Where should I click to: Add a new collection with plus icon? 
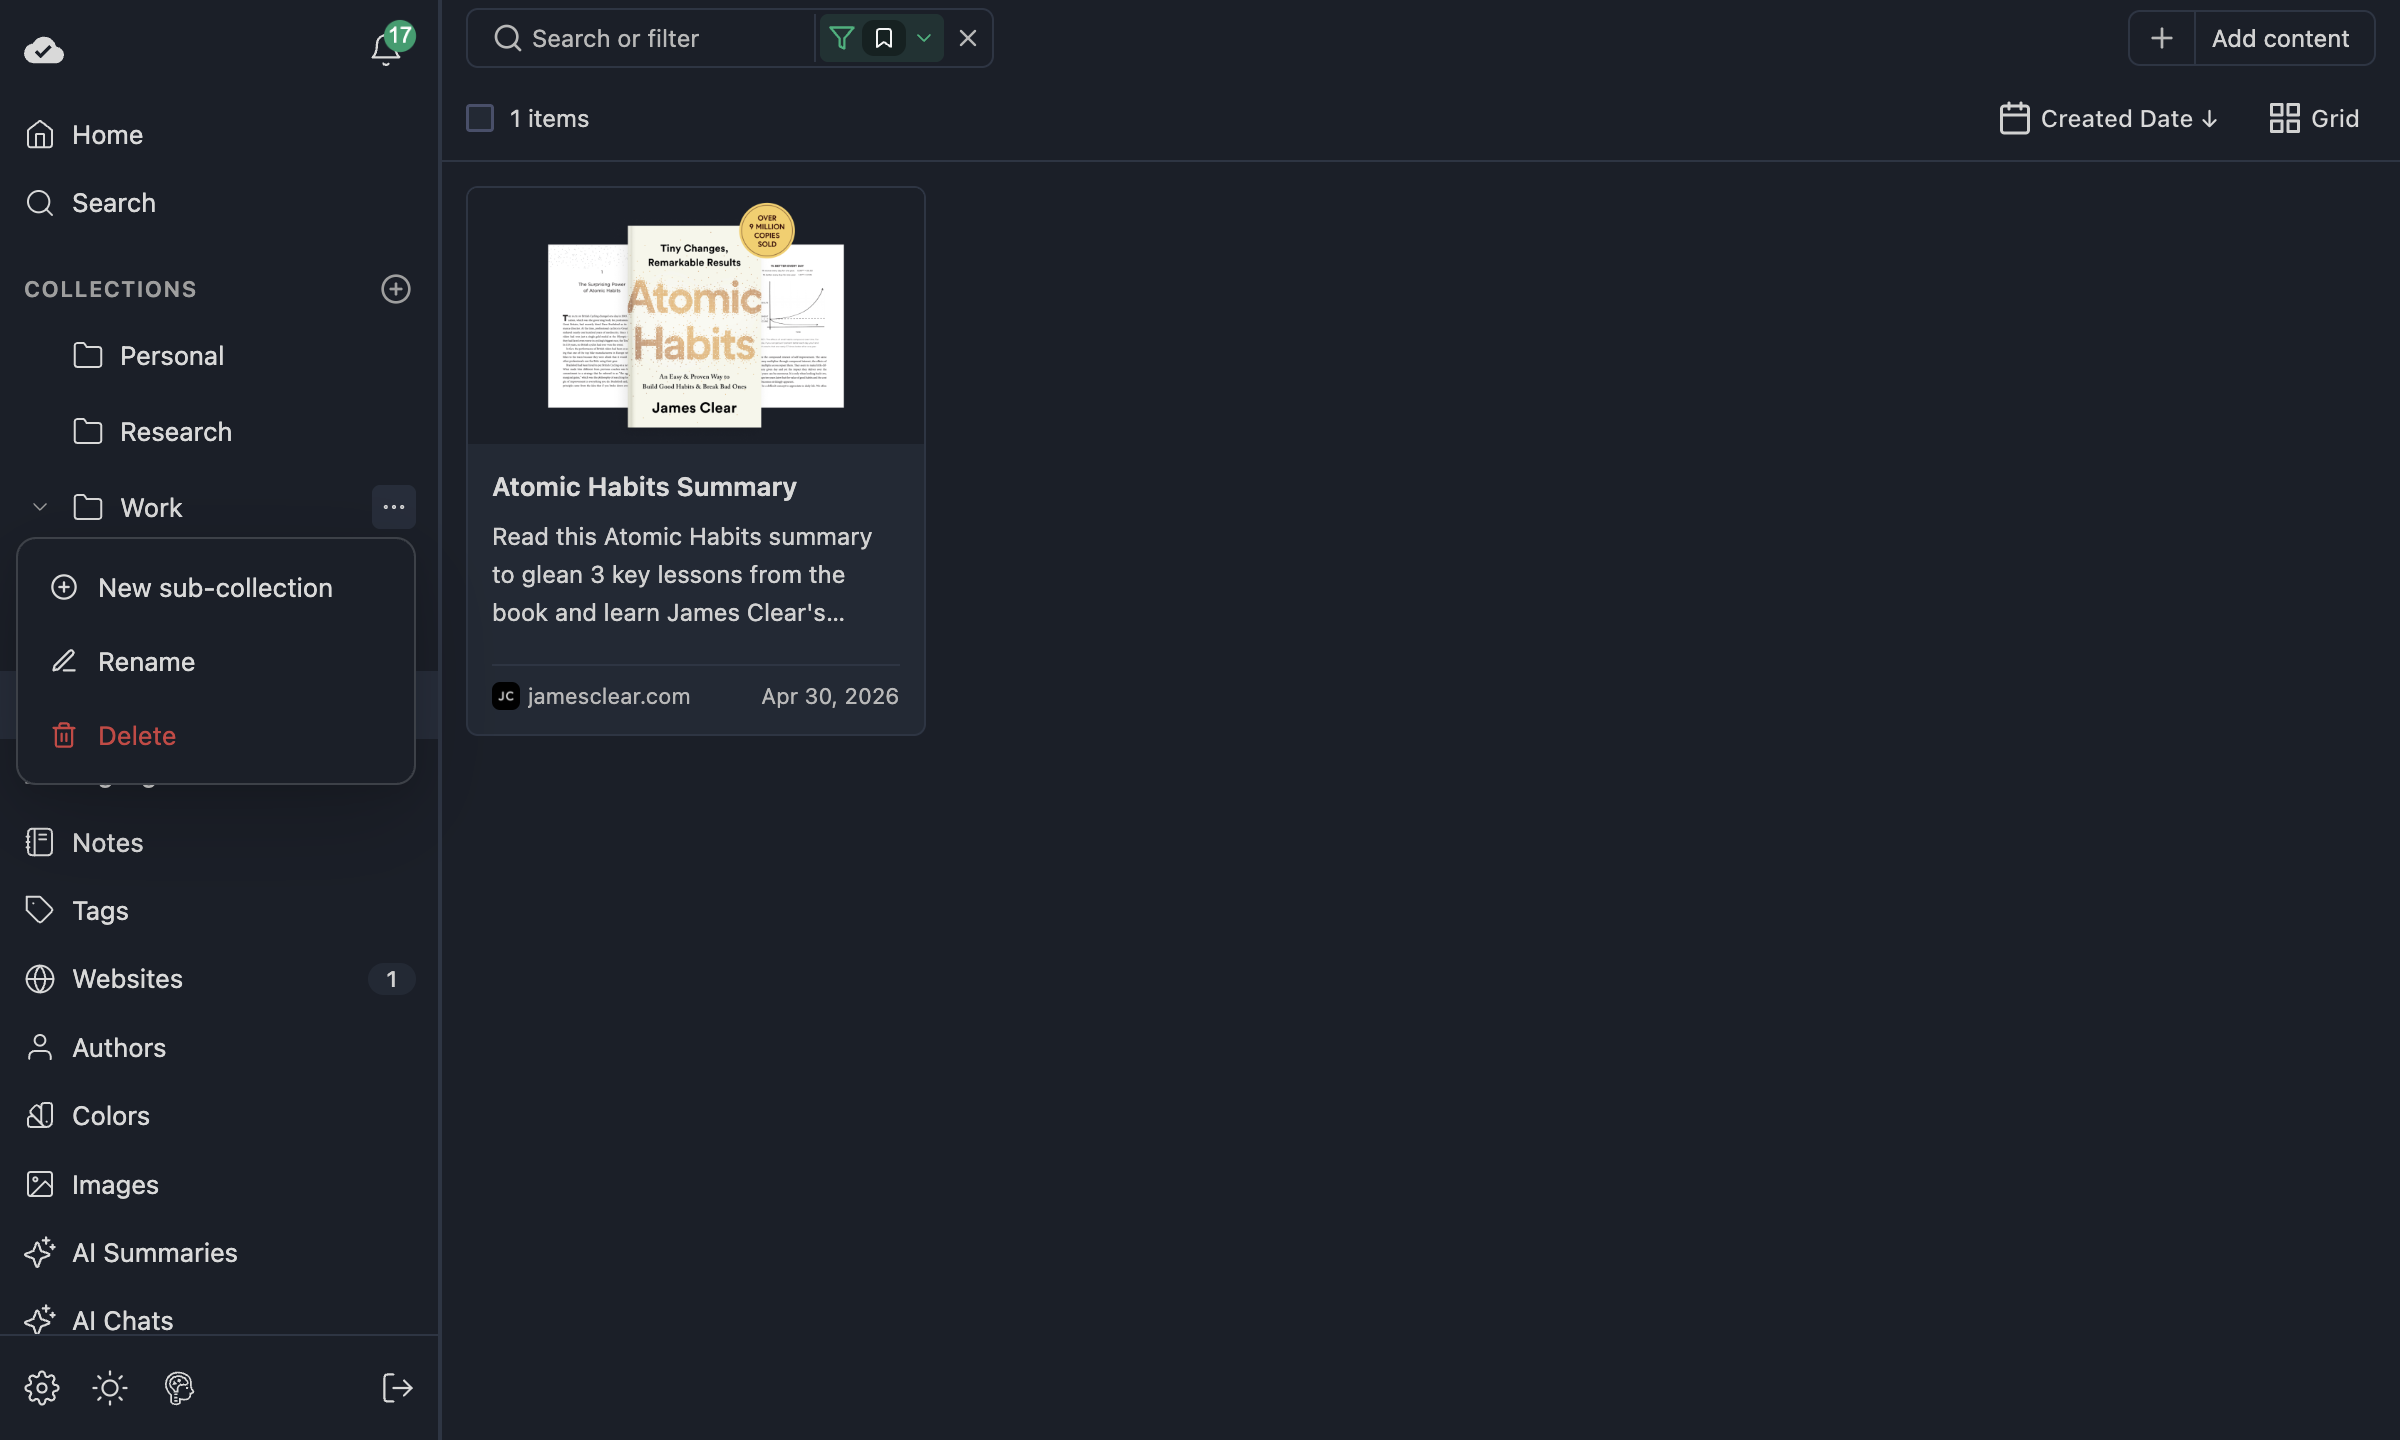click(396, 289)
